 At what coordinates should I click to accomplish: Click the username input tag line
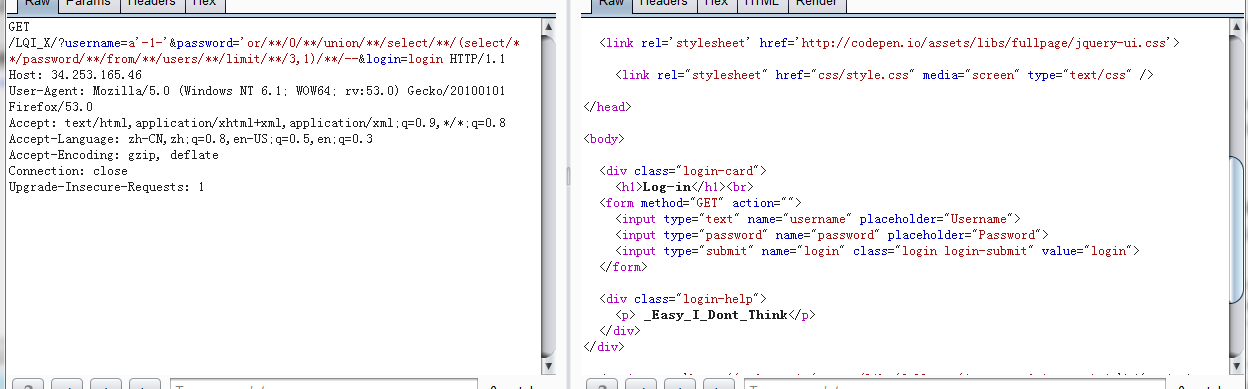(818, 219)
